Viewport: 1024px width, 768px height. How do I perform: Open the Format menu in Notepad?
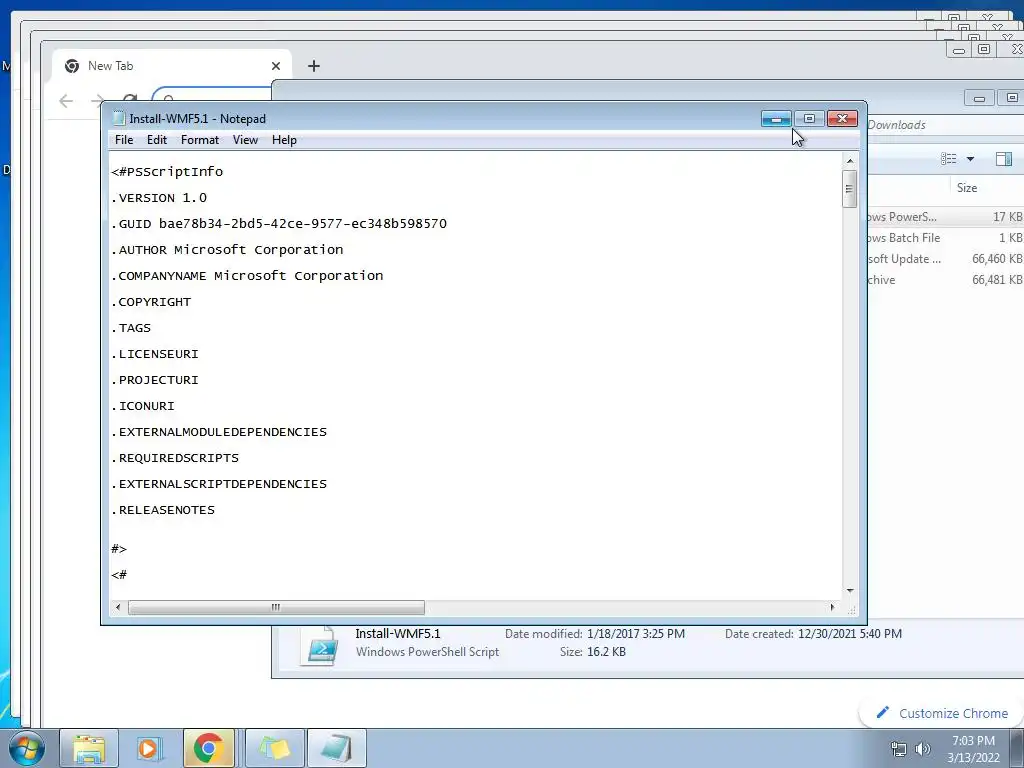(x=200, y=140)
